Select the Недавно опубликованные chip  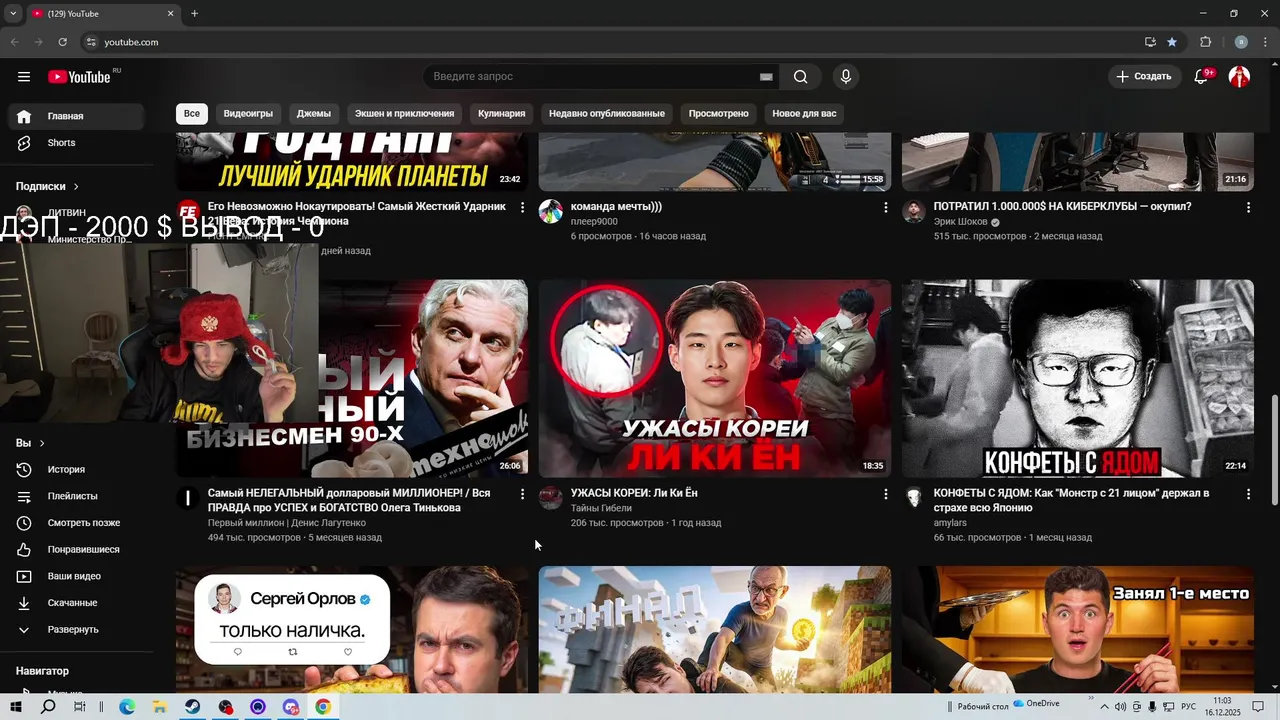pyautogui.click(x=607, y=114)
